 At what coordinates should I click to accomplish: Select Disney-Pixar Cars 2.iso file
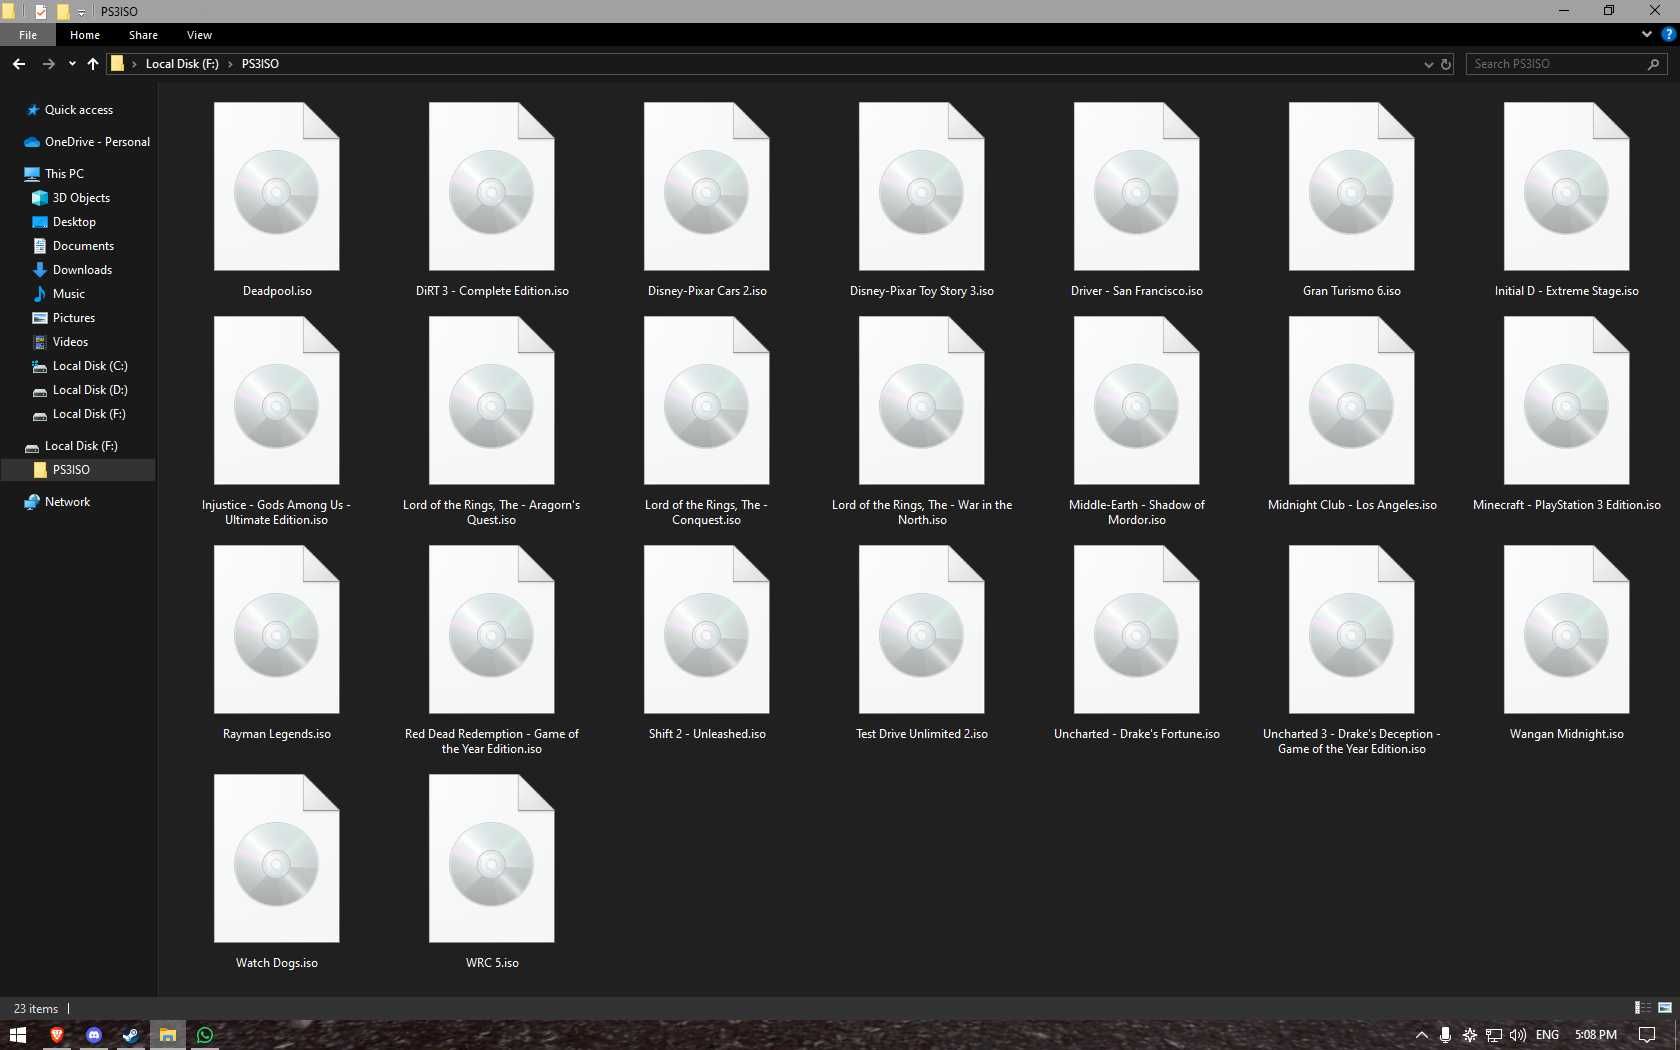[706, 186]
